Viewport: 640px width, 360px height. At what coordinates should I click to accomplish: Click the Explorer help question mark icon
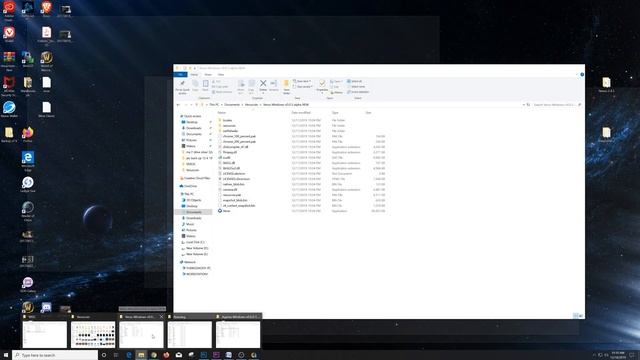coord(582,75)
